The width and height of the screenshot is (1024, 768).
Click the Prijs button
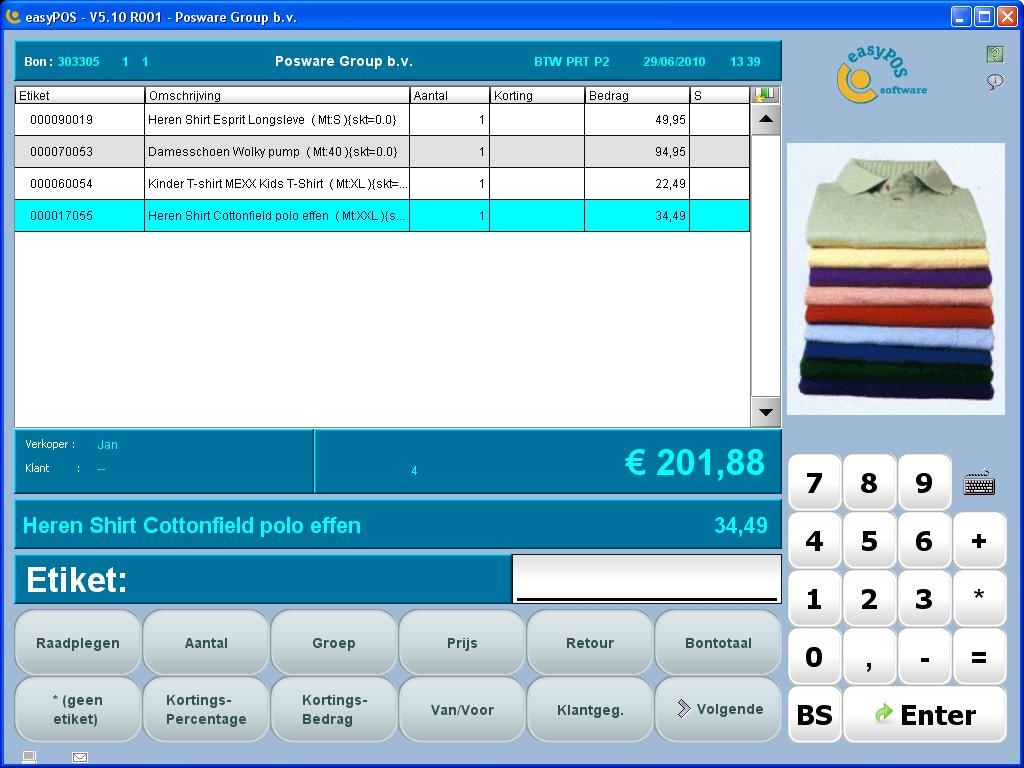click(x=462, y=643)
